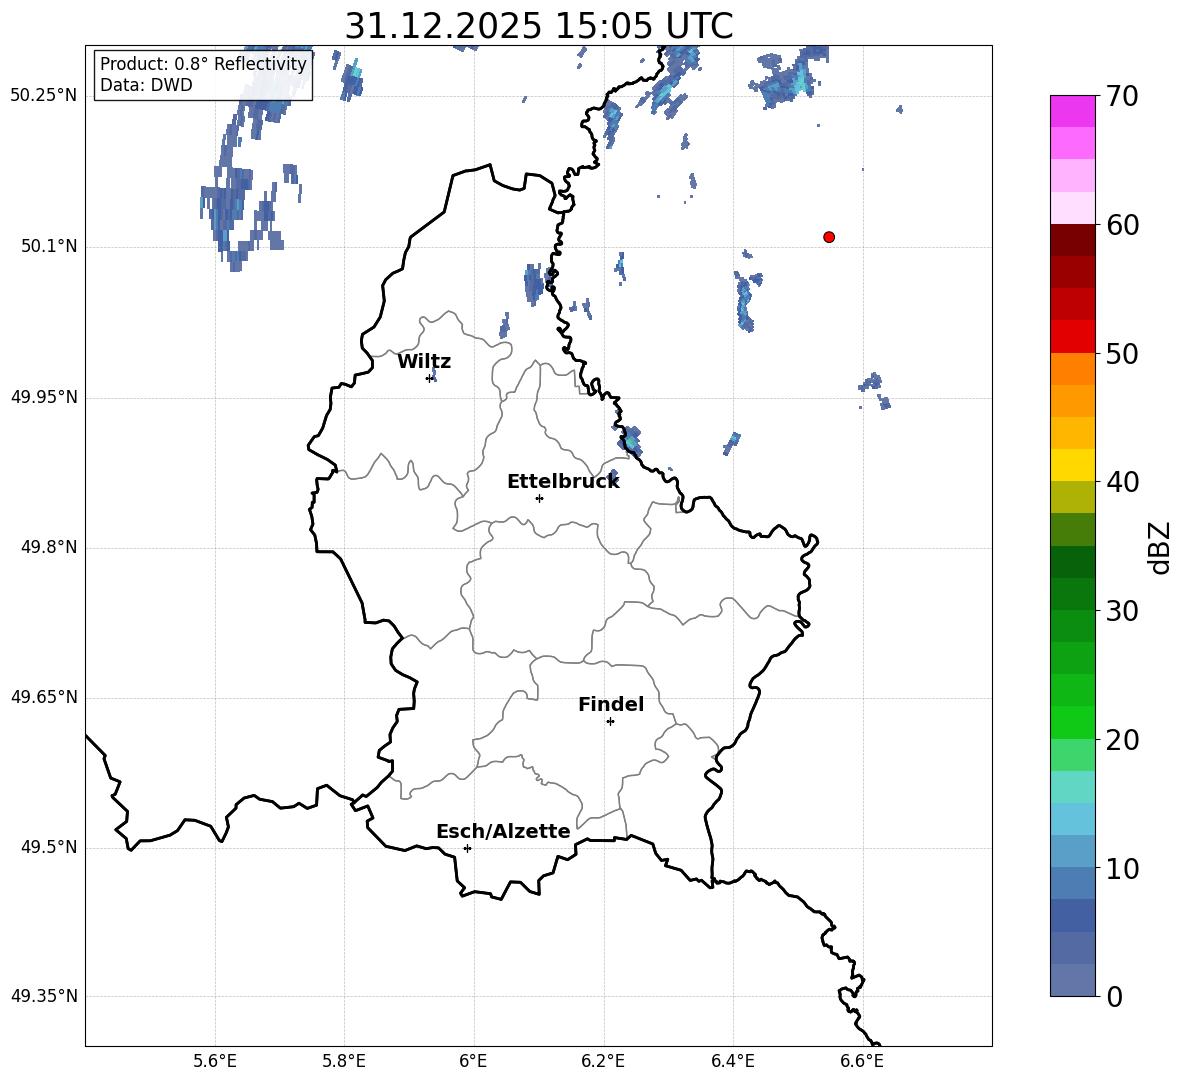1184x1081 pixels.
Task: Click the orange colorbar segment just below 50
Action: coord(1073,369)
